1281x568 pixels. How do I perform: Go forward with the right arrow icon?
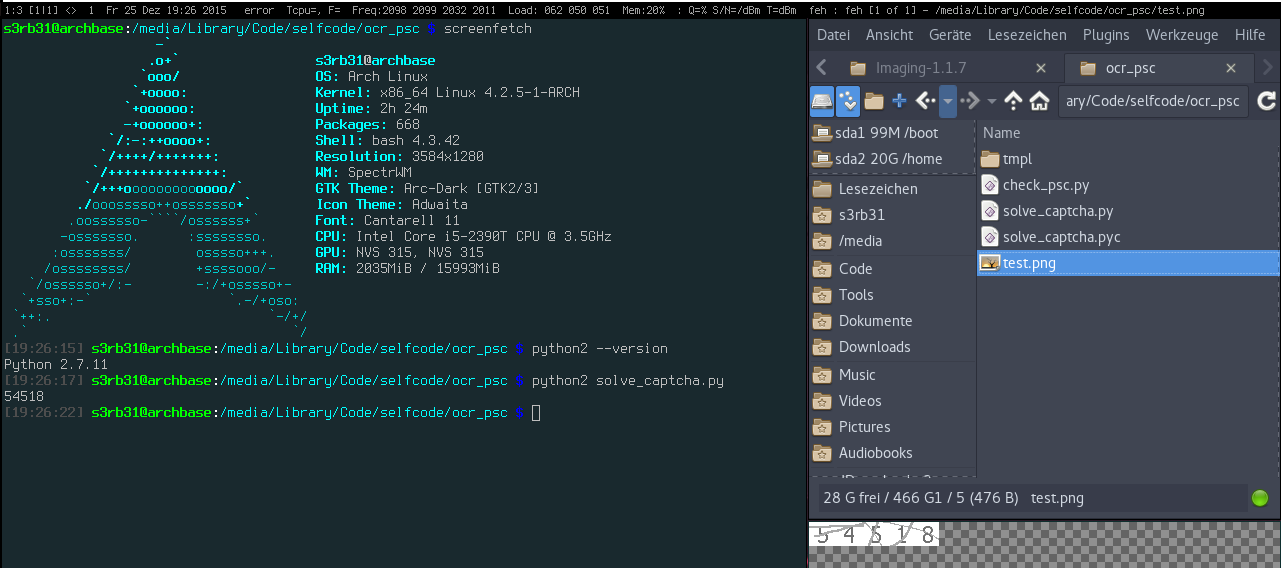click(970, 101)
